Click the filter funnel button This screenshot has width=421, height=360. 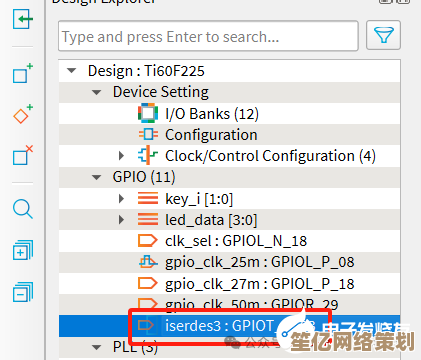(383, 35)
